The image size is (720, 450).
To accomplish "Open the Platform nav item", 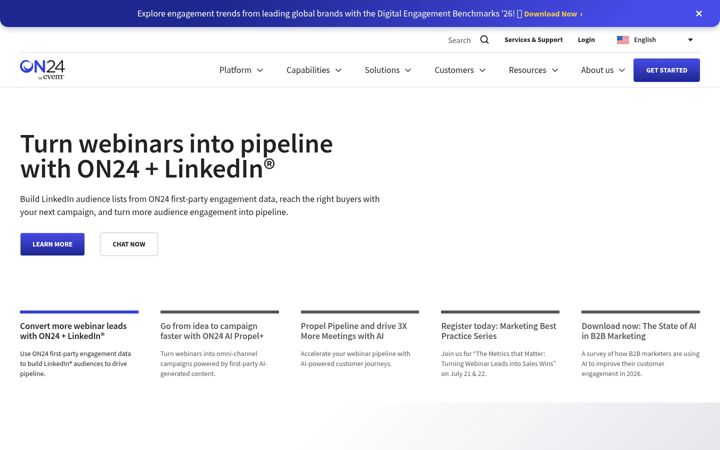I will click(x=235, y=70).
